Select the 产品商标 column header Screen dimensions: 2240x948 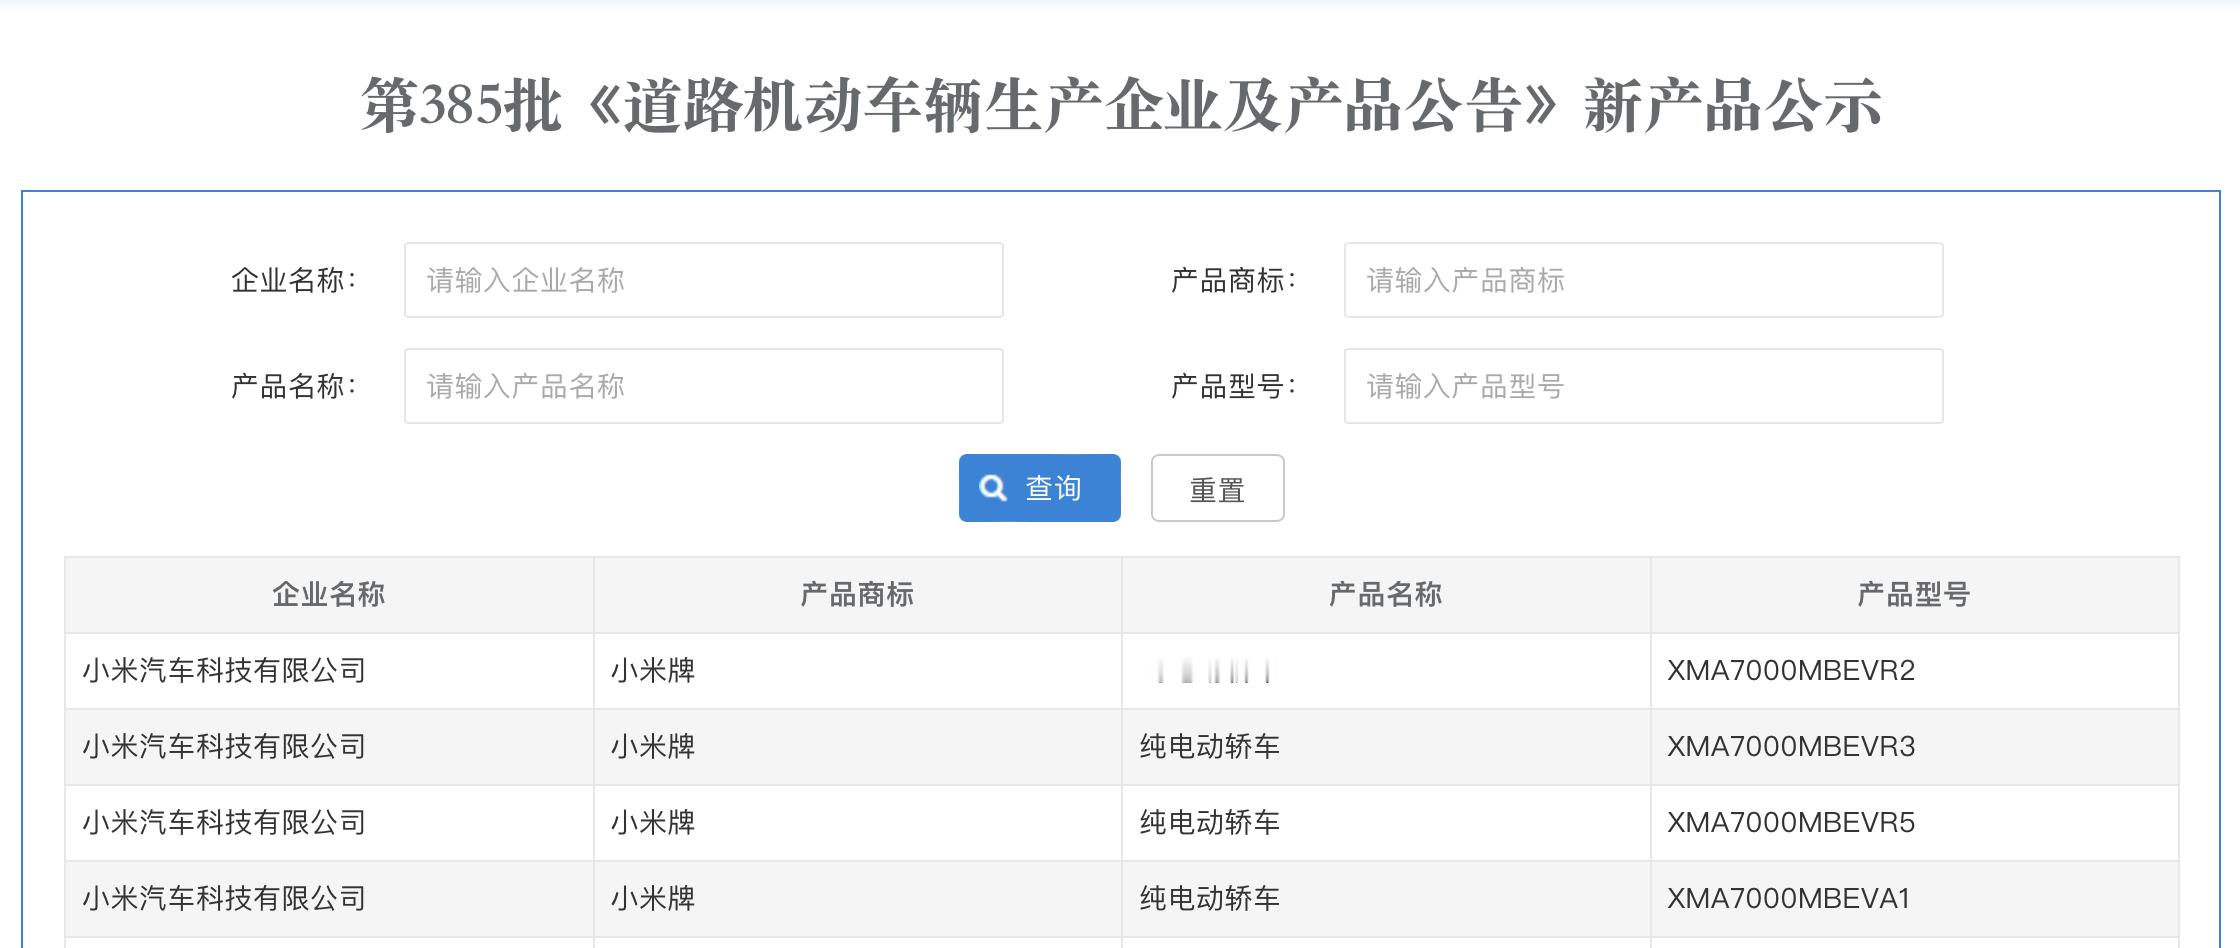[857, 595]
